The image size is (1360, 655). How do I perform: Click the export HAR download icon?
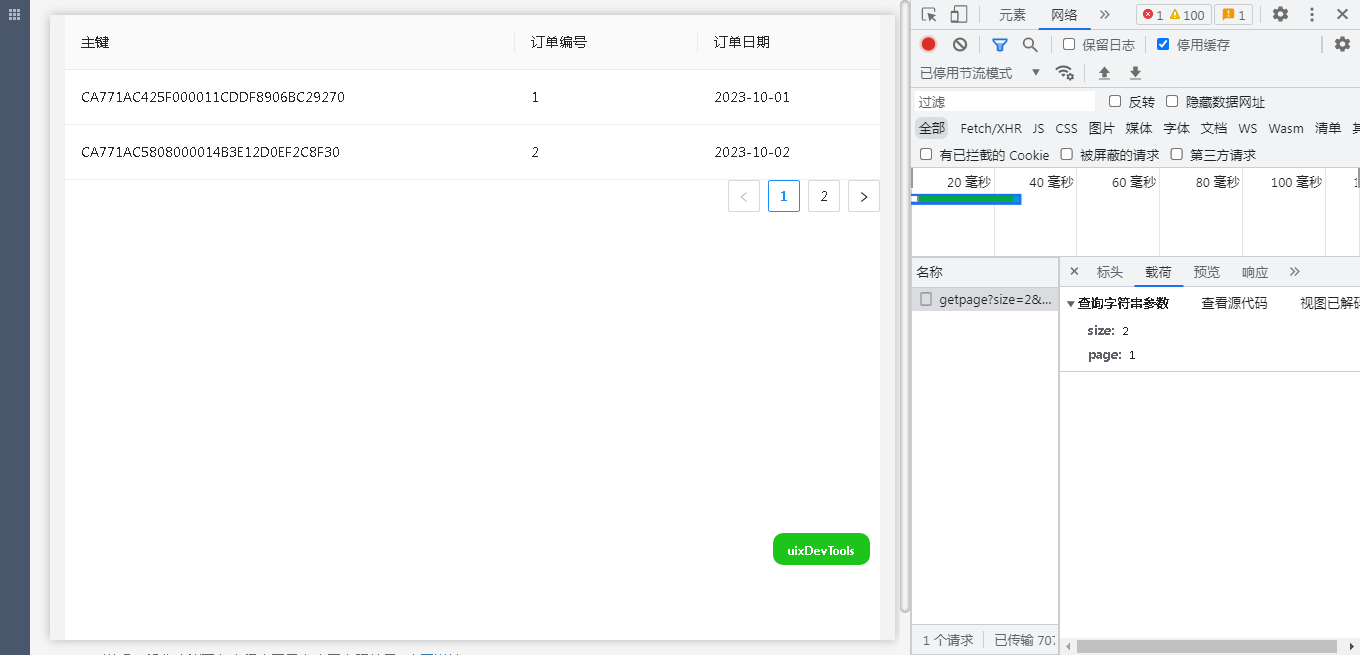[x=1135, y=73]
